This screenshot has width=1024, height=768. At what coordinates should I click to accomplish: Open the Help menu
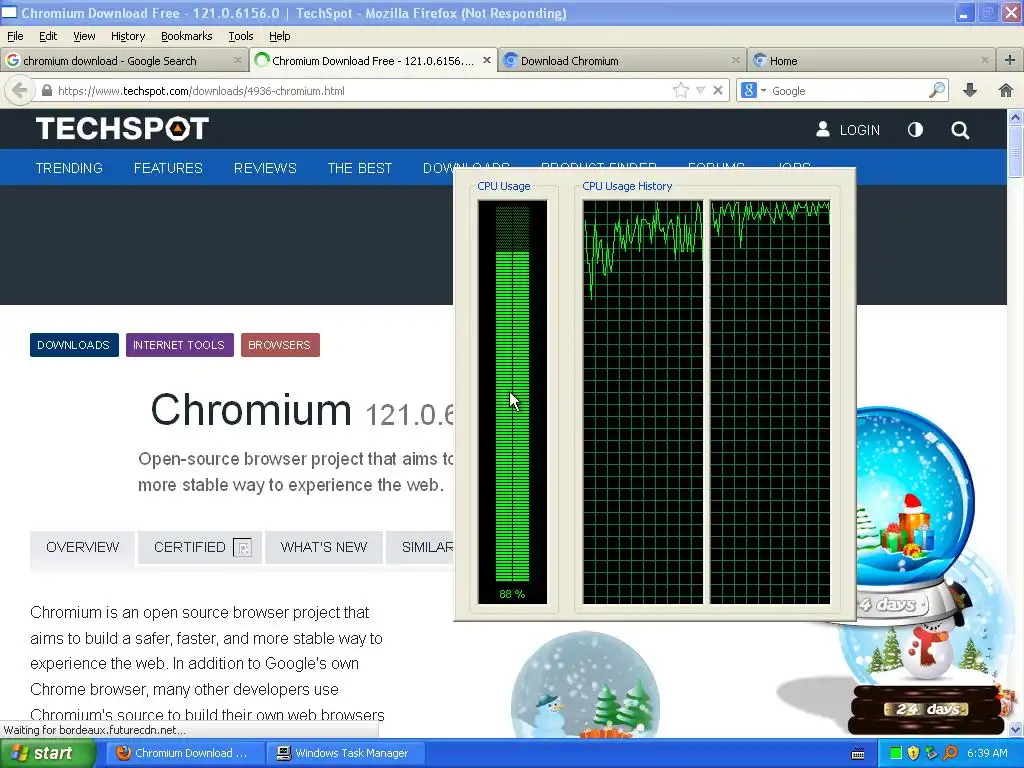tap(280, 37)
